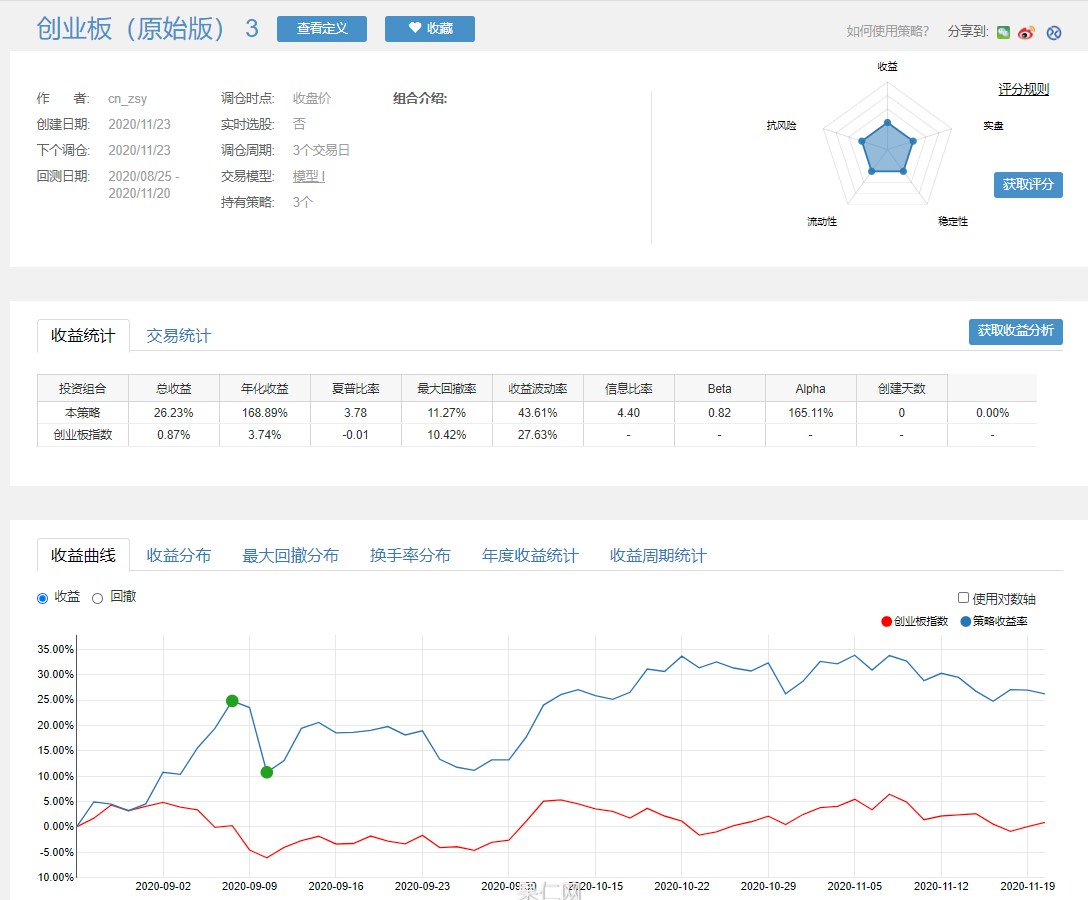Share the strategy to WeChat

[1004, 32]
